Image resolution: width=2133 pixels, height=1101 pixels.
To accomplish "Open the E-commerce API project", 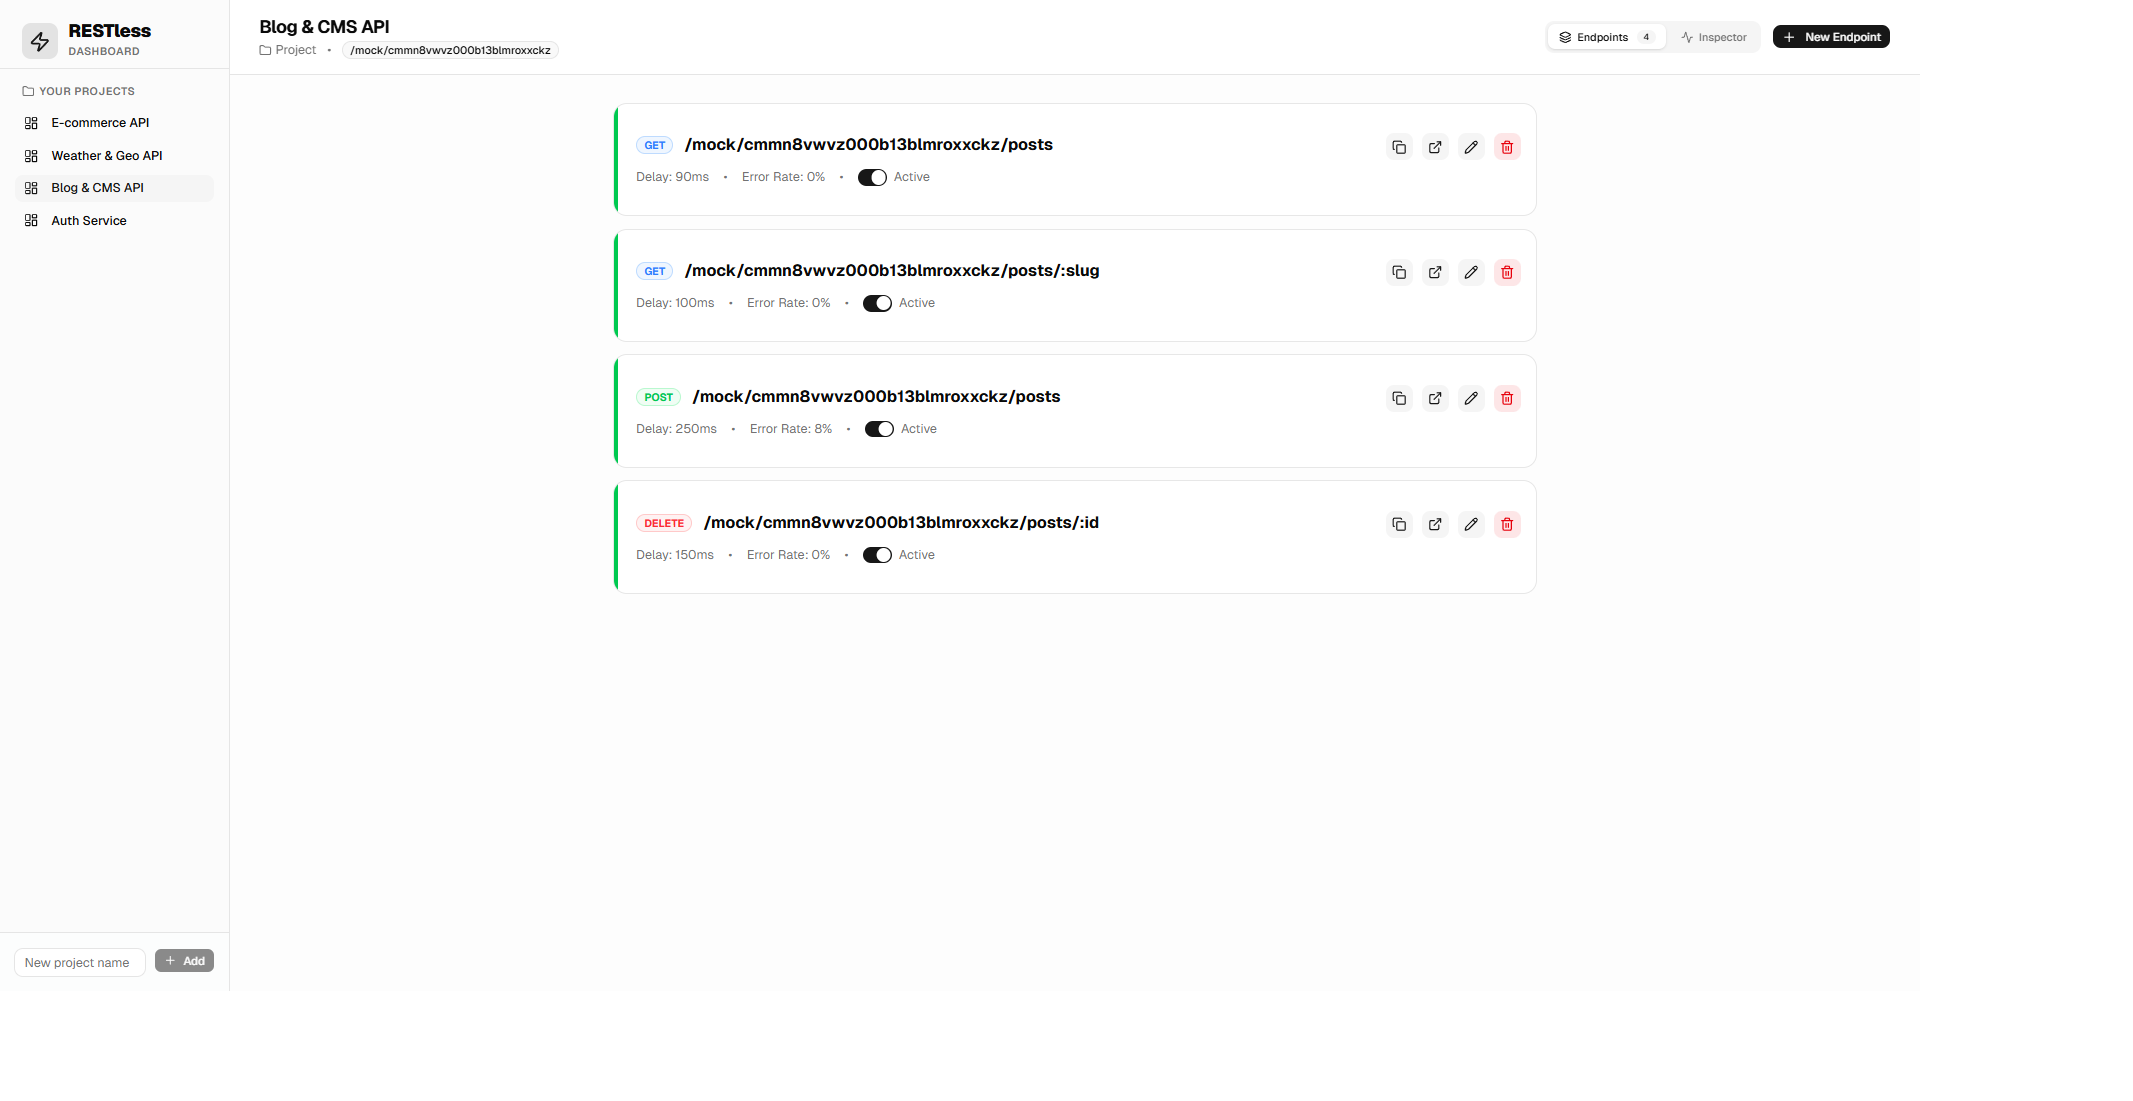I will coord(100,123).
